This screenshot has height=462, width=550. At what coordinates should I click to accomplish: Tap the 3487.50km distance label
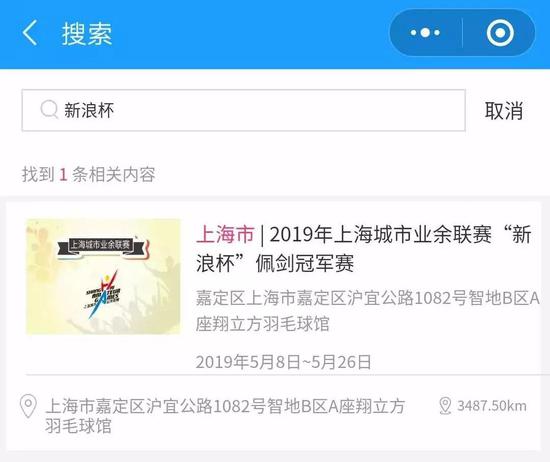(x=491, y=406)
